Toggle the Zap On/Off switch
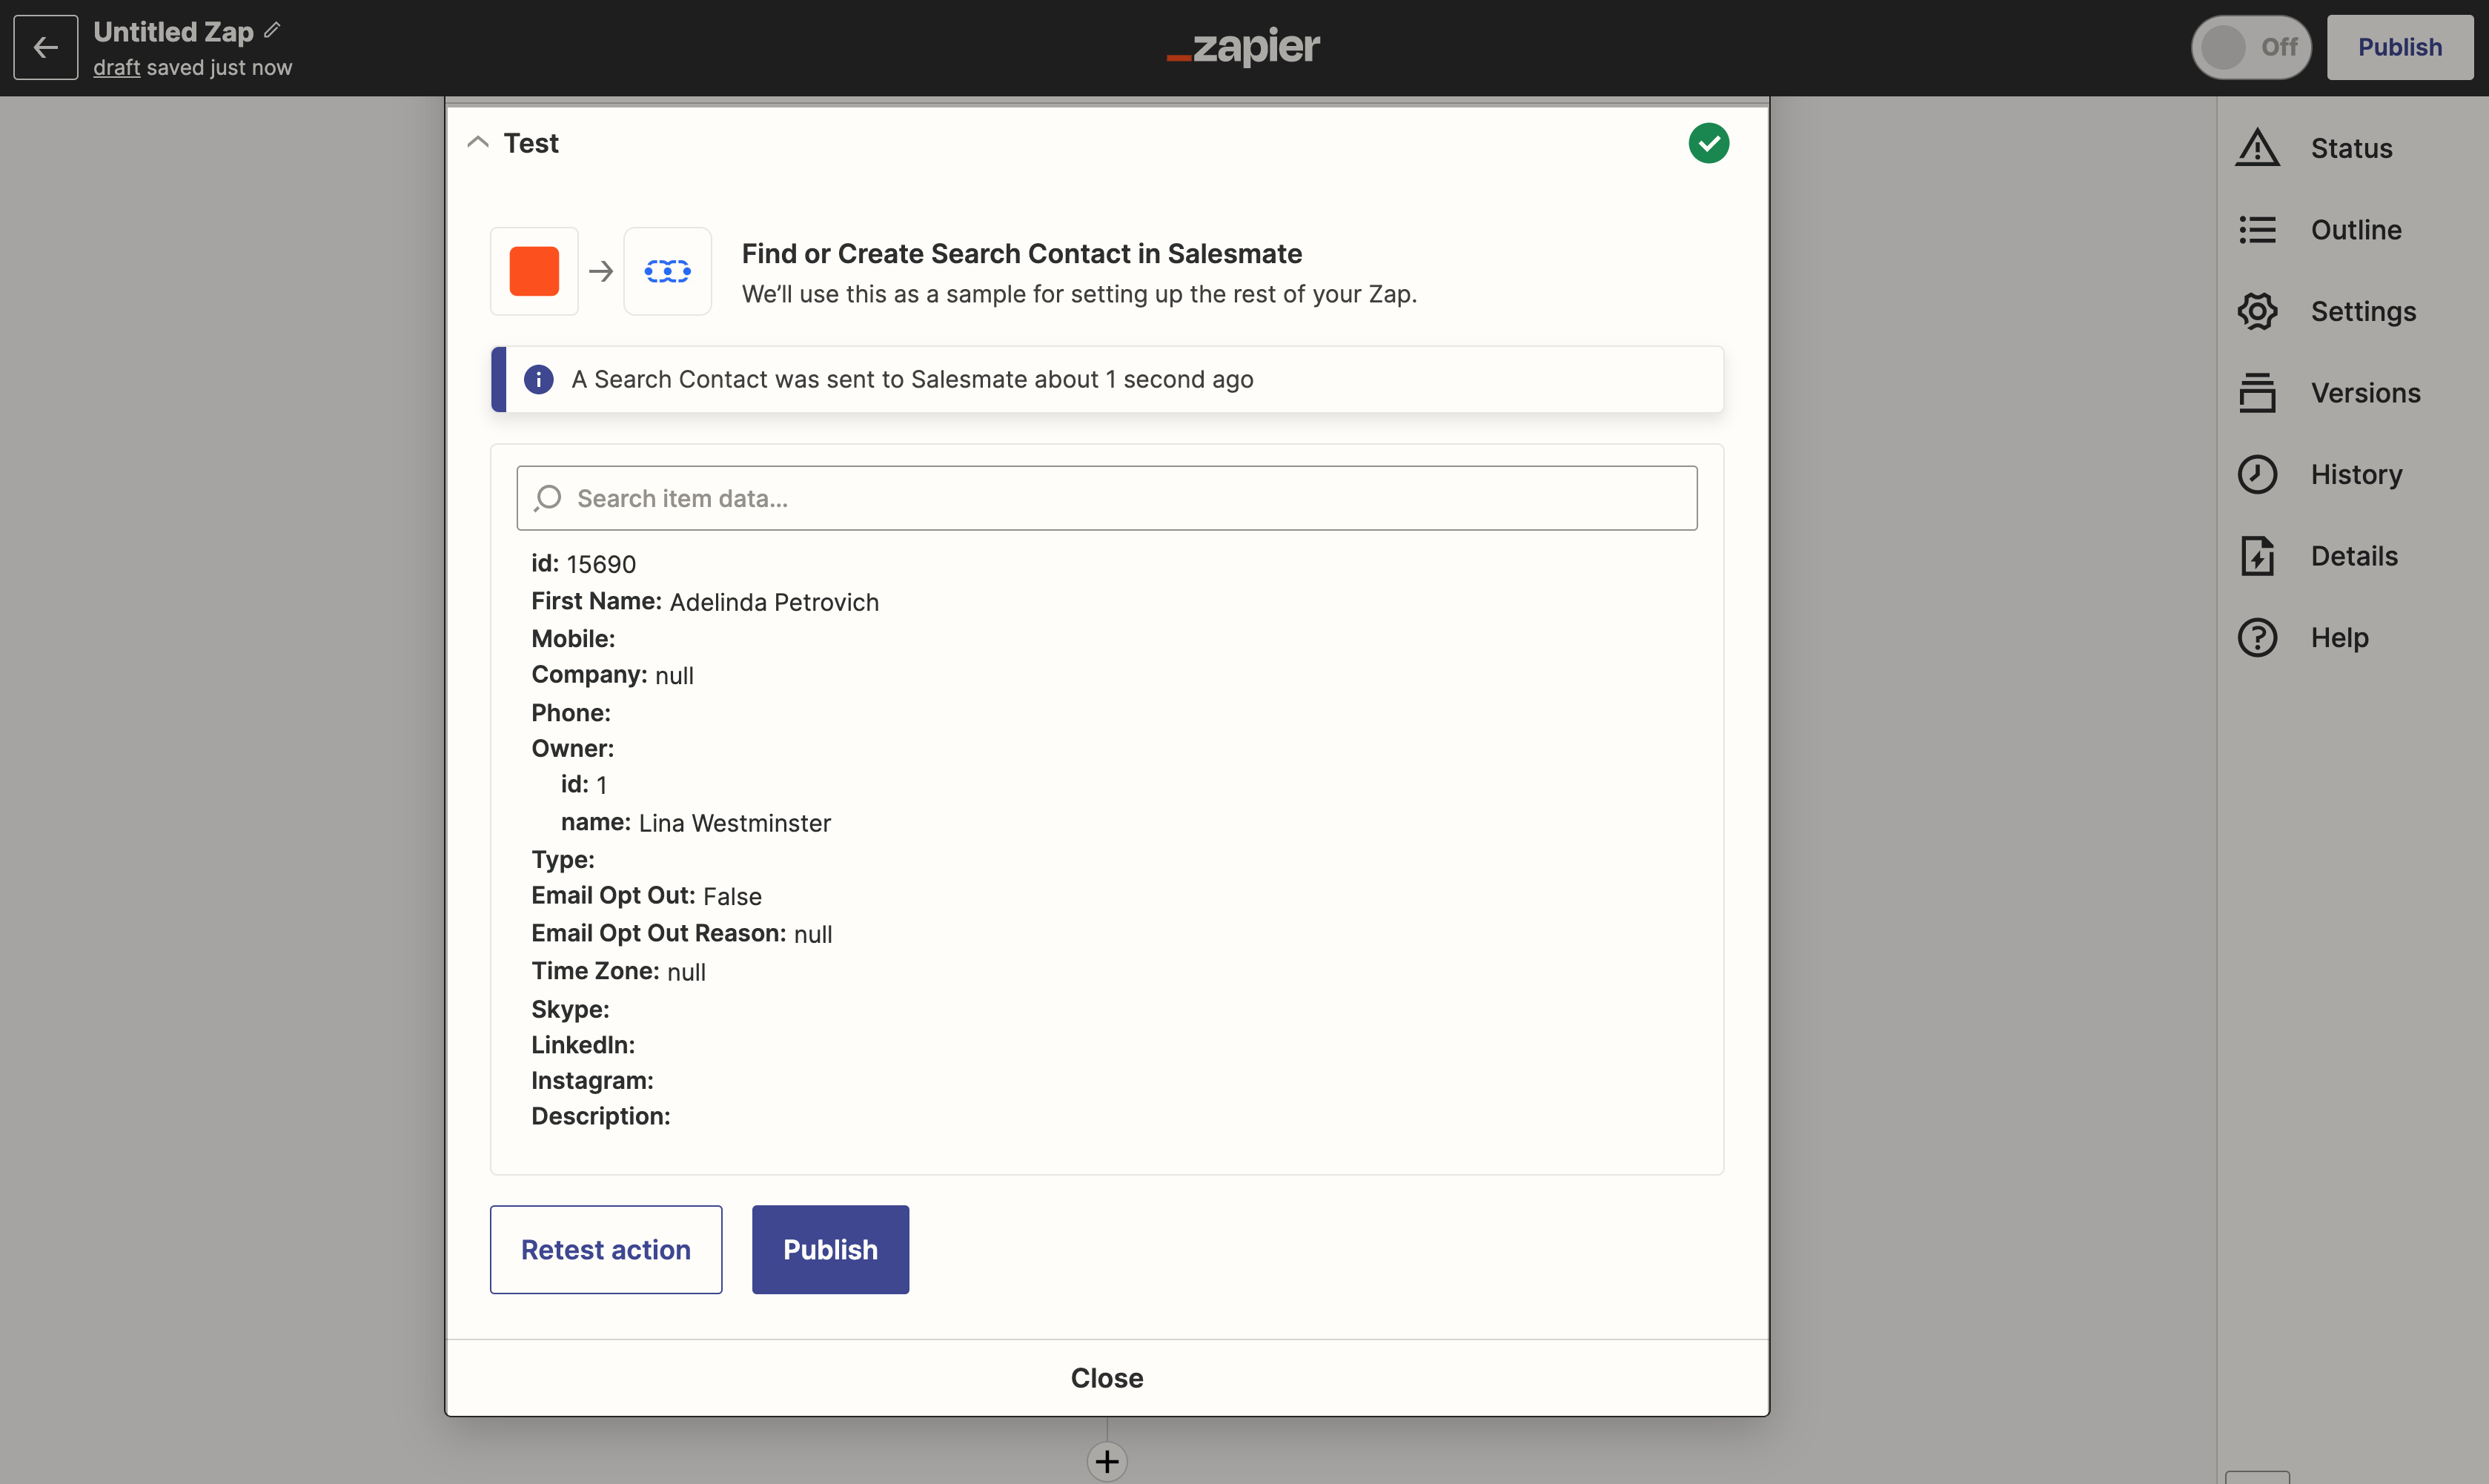This screenshot has height=1484, width=2489. tap(2251, 47)
